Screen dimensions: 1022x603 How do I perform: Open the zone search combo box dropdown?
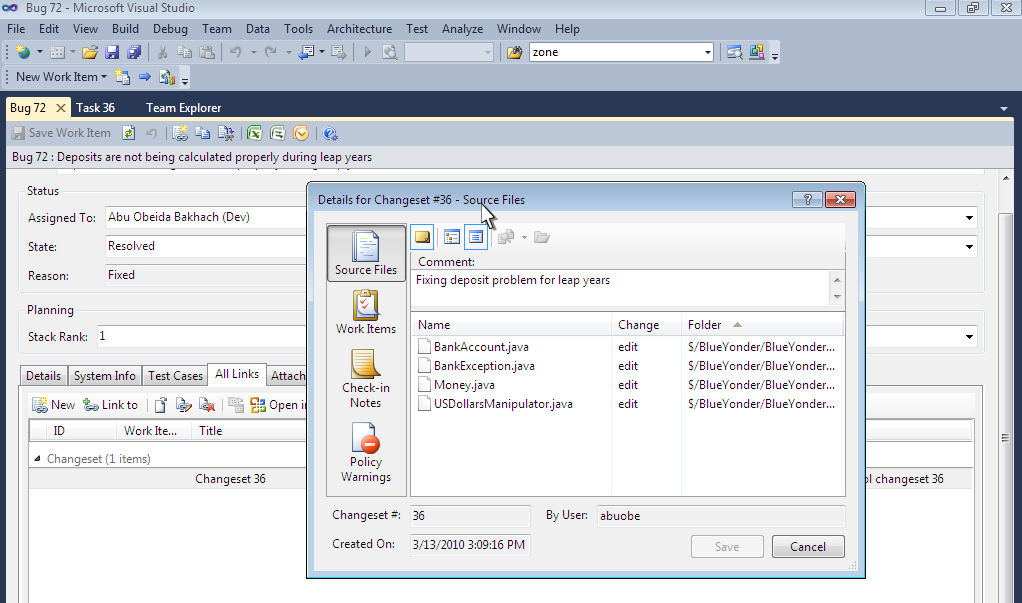(x=708, y=52)
